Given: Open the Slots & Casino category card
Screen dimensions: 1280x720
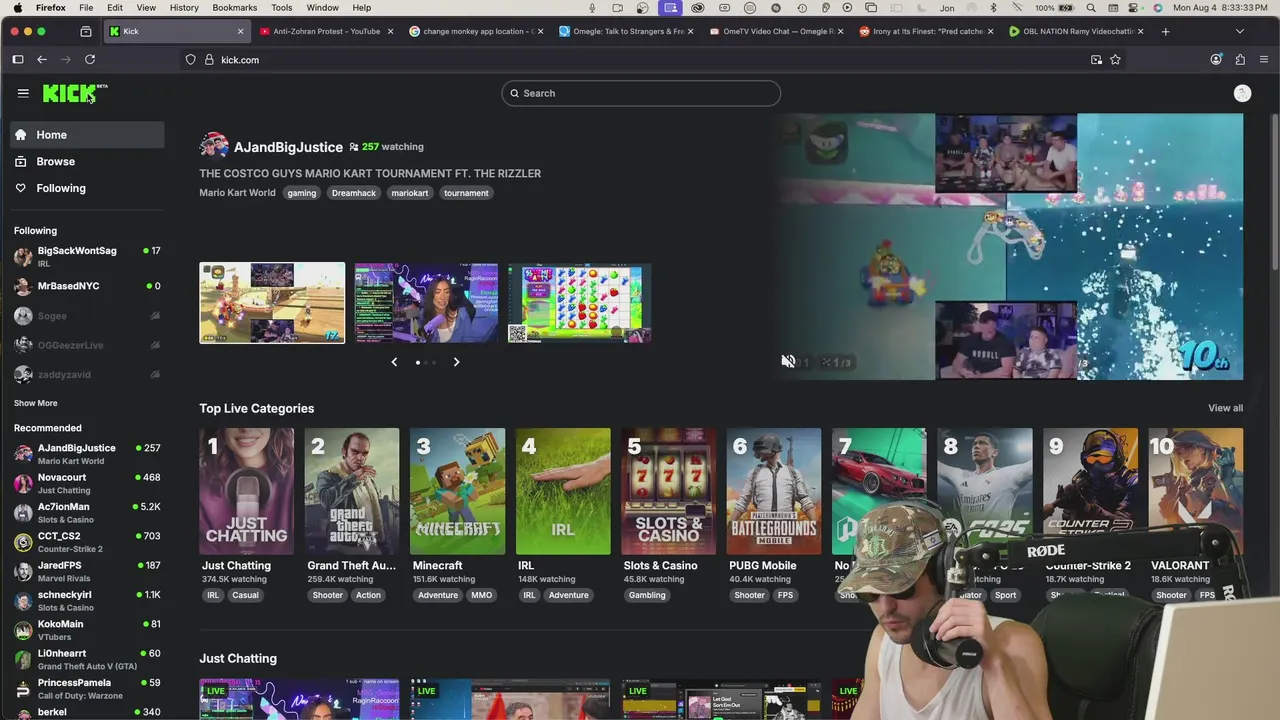Looking at the screenshot, I should click(x=668, y=491).
